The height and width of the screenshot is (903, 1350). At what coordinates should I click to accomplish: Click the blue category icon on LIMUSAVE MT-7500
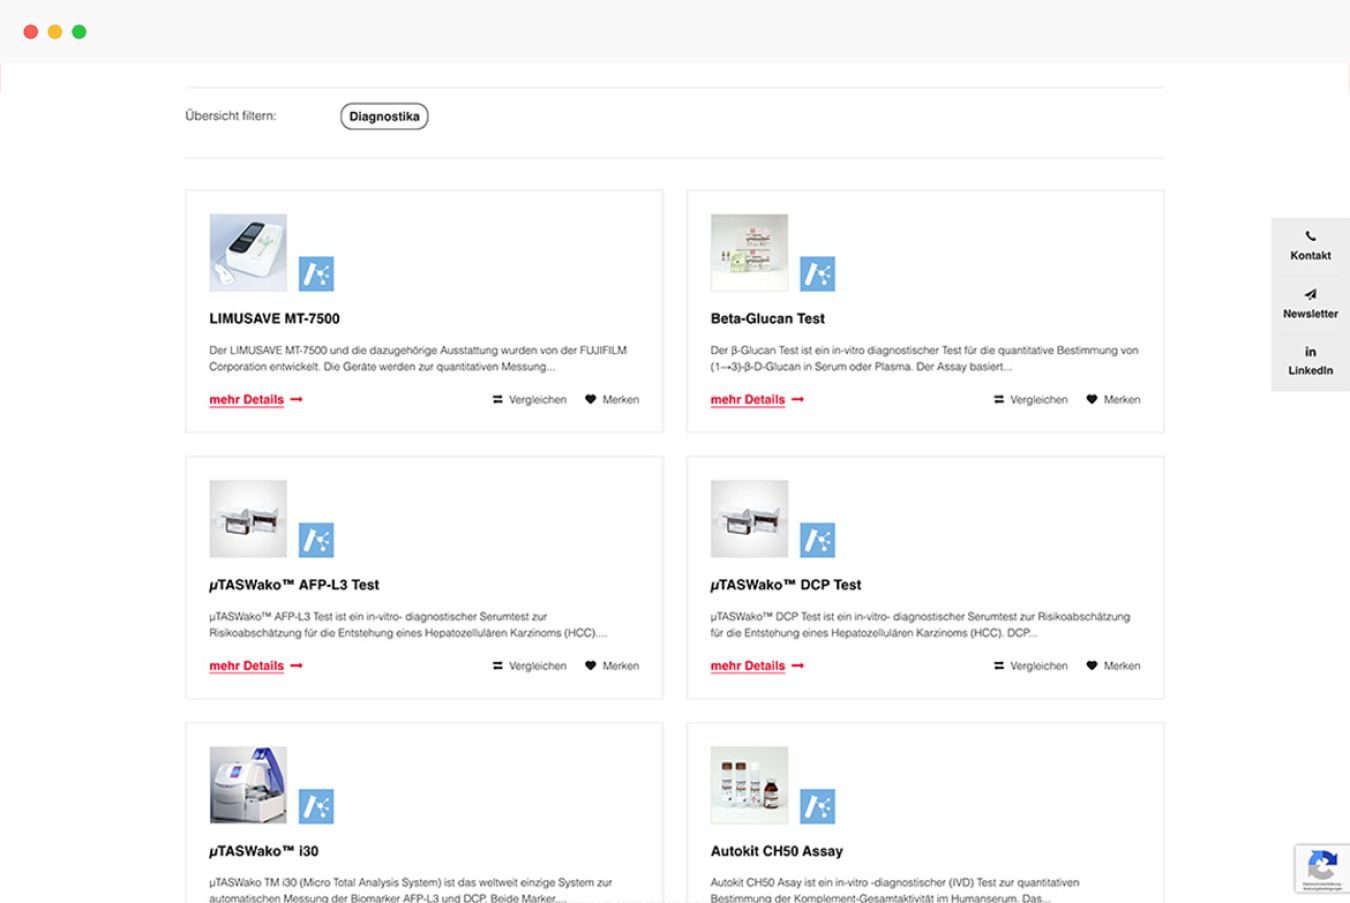(316, 274)
